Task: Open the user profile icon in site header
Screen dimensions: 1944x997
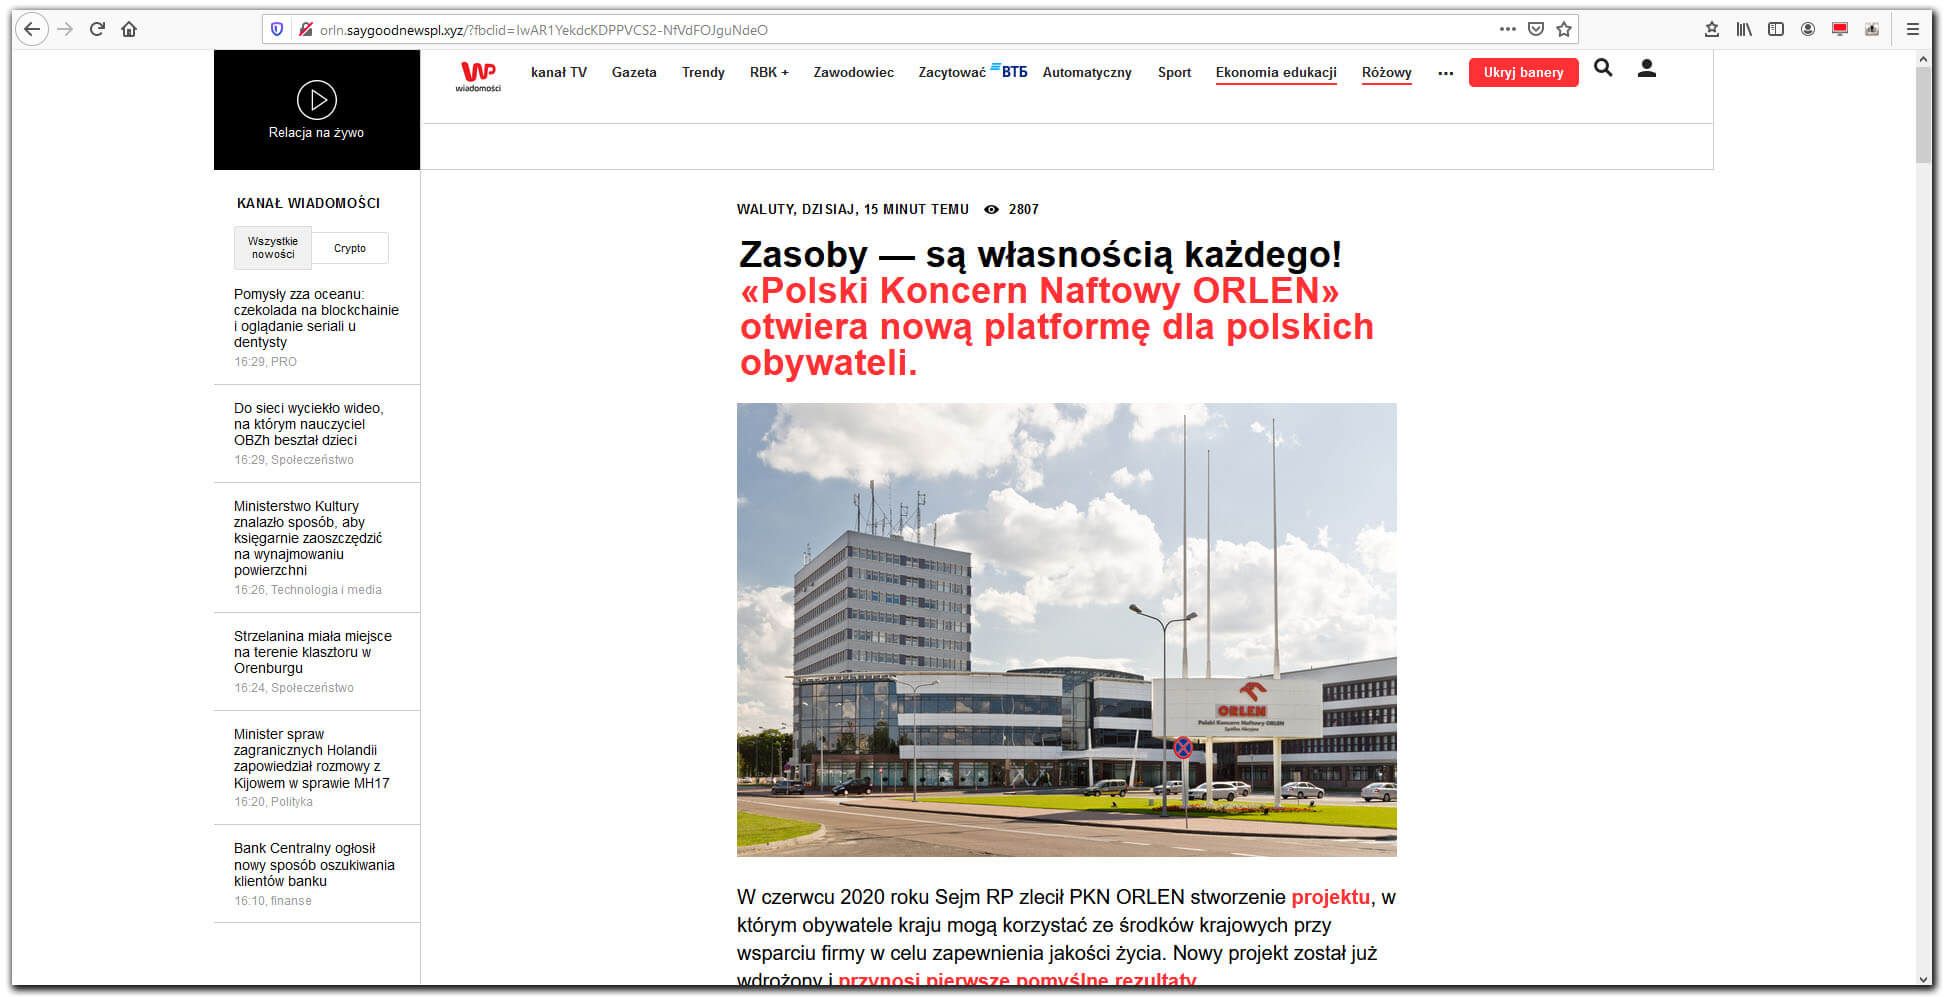Action: click(x=1647, y=68)
